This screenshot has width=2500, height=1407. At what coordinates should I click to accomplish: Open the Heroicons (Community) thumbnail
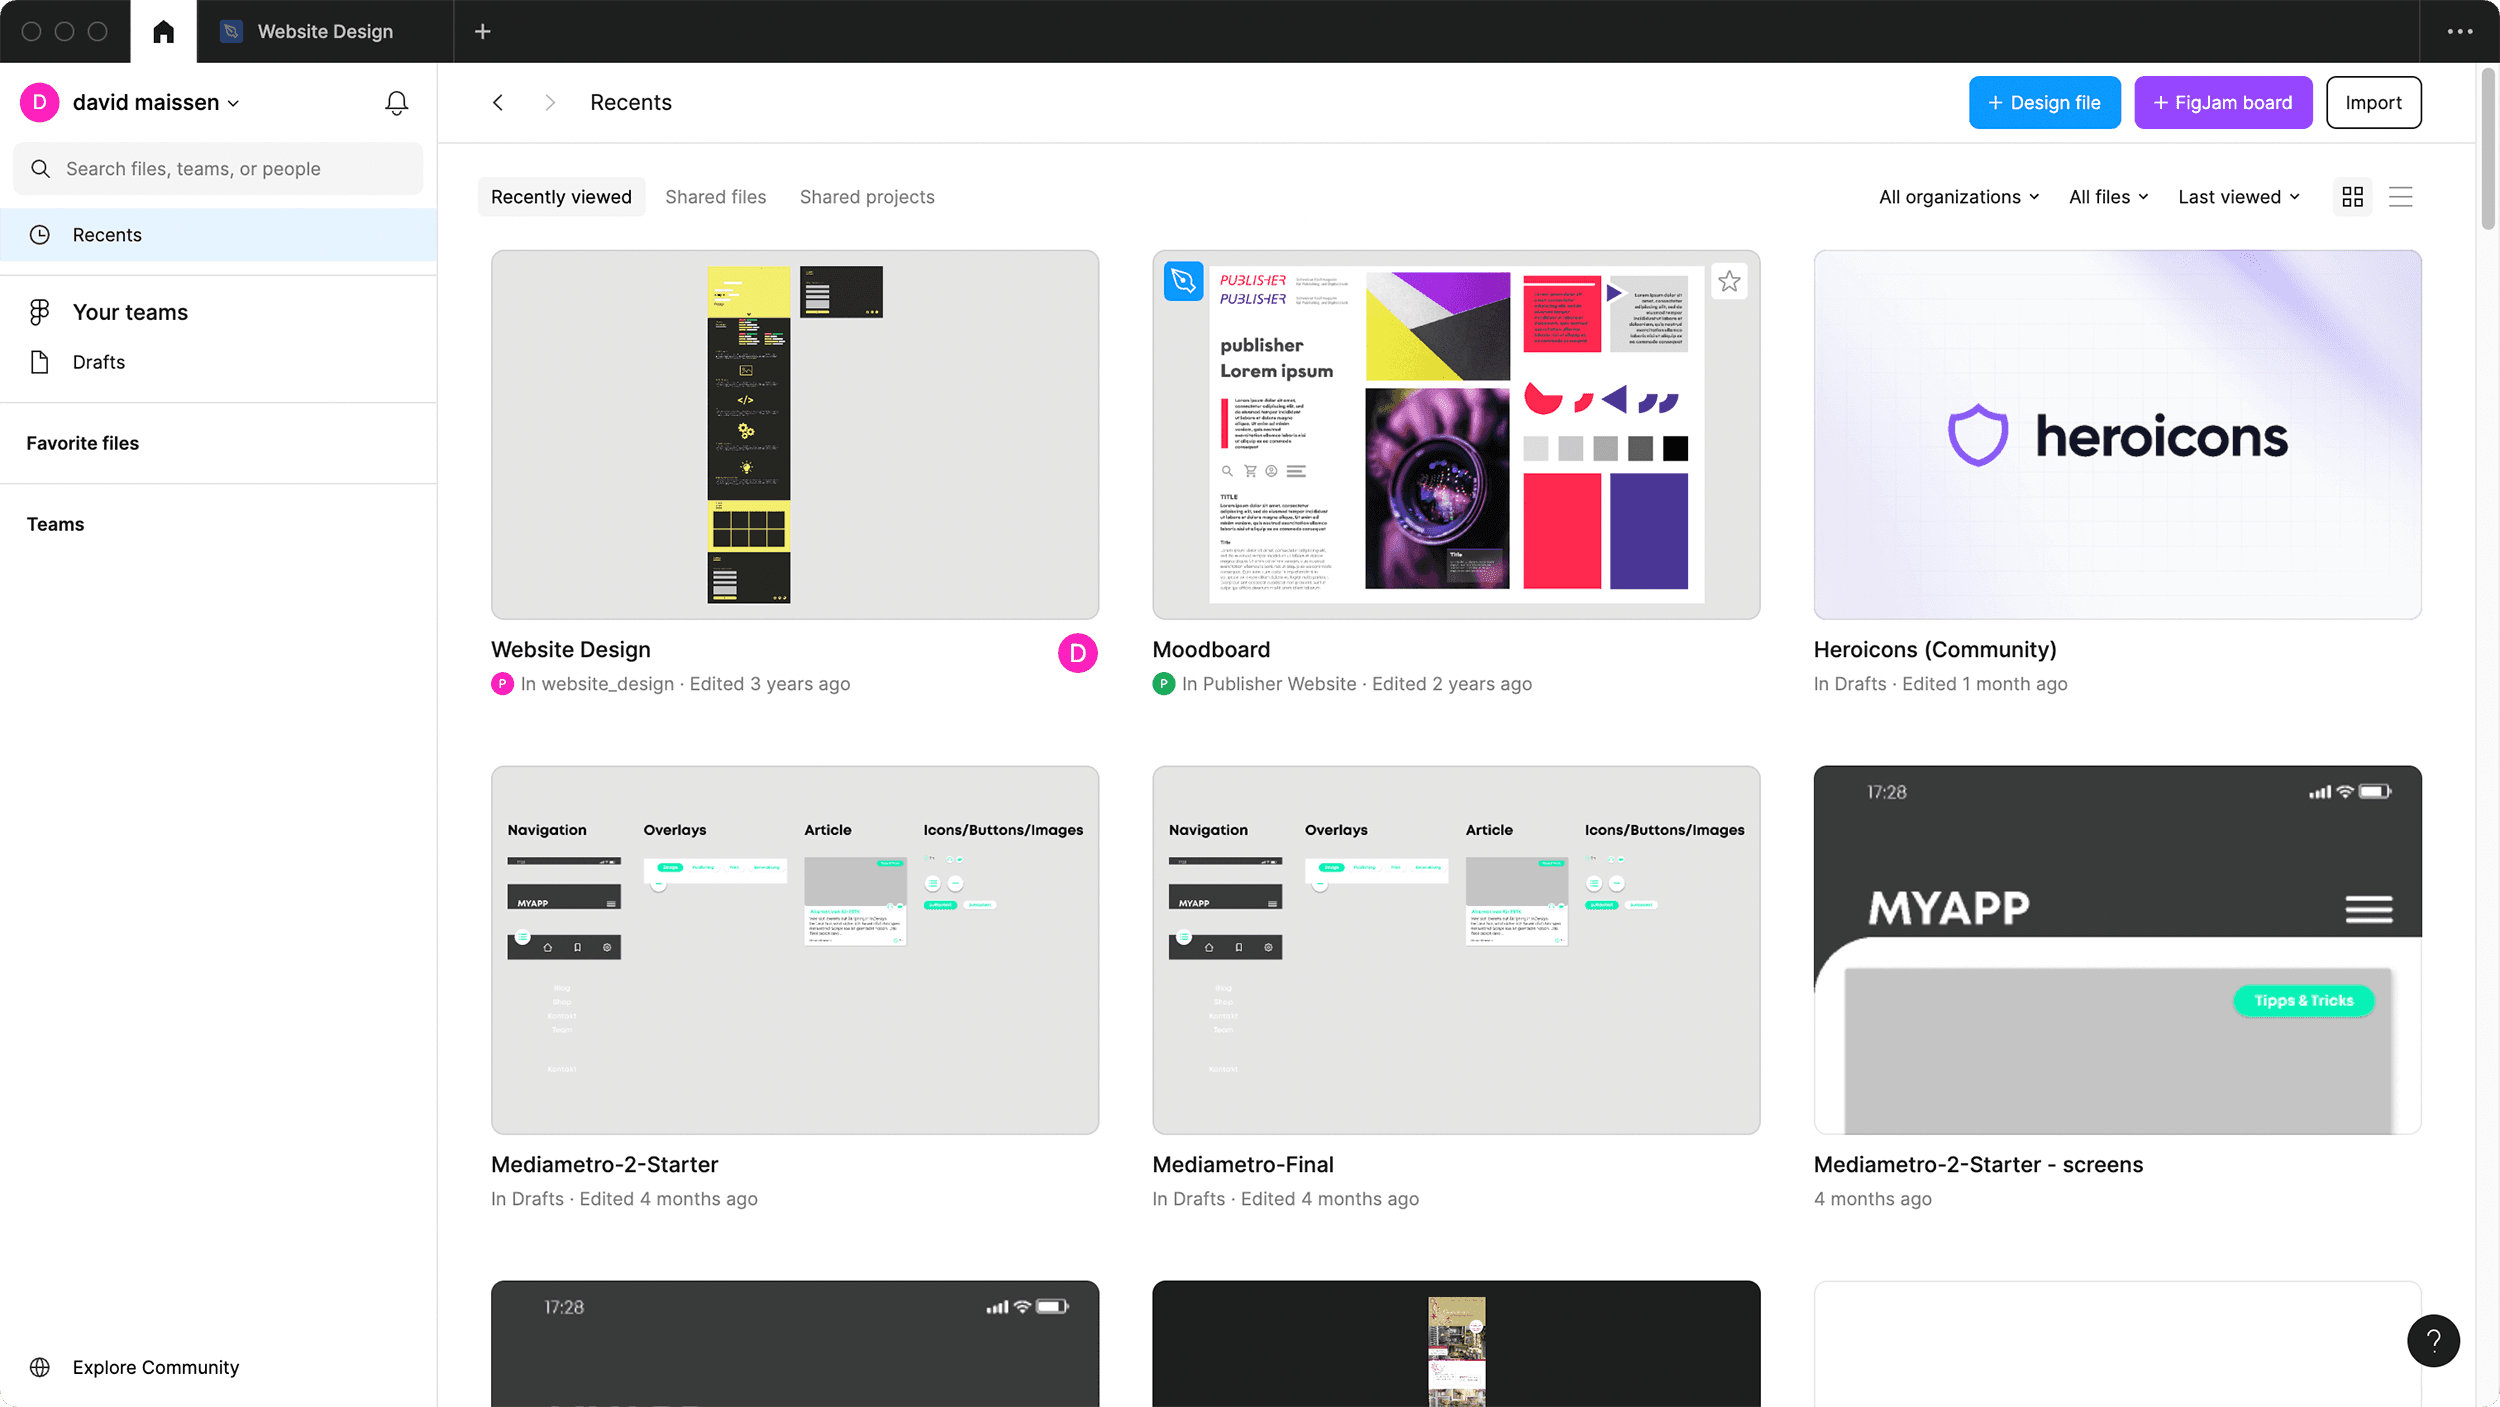tap(2117, 435)
